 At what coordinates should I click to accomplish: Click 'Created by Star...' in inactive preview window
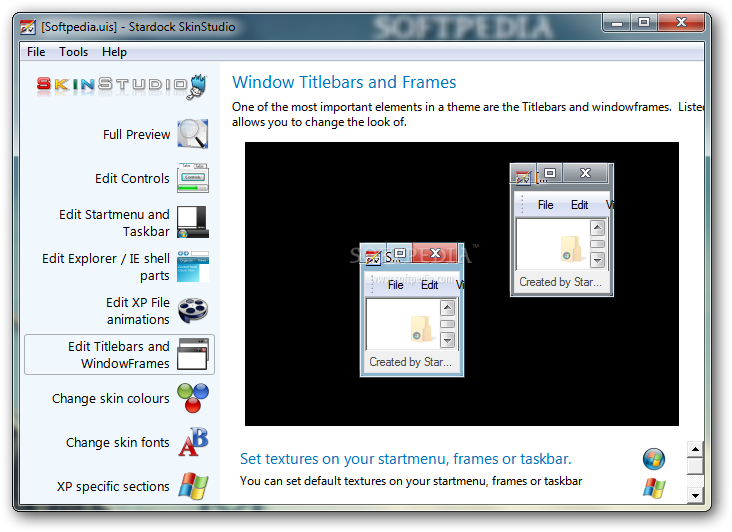560,282
